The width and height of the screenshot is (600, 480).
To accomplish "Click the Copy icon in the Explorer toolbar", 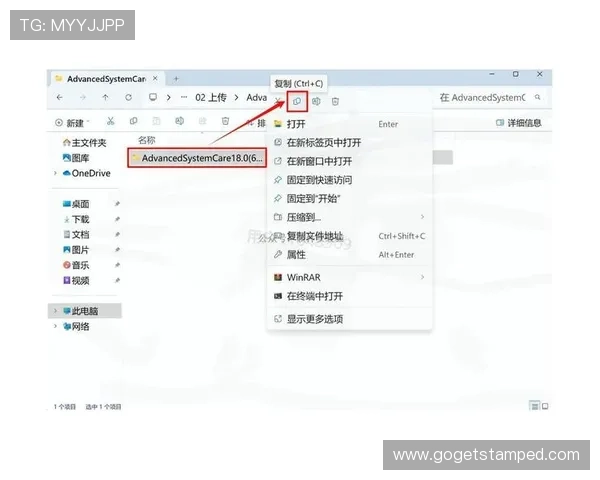I will [133, 121].
